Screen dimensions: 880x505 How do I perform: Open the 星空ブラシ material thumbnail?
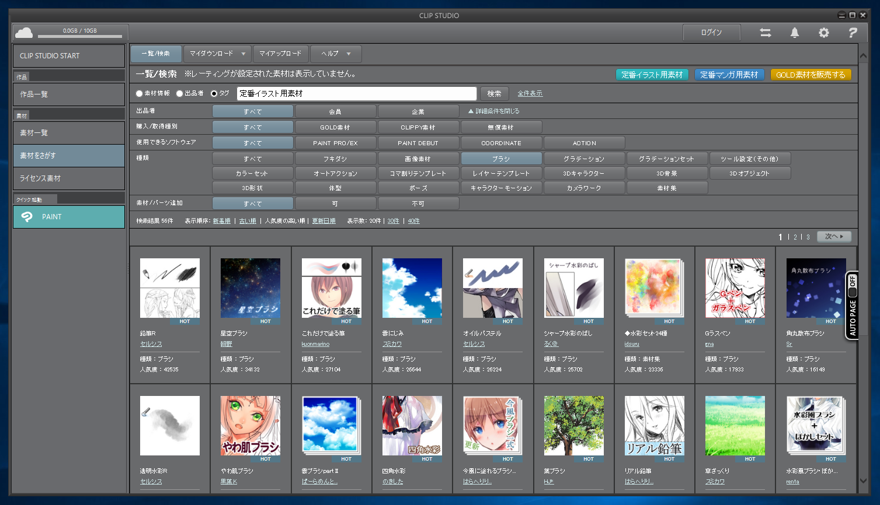tap(250, 288)
